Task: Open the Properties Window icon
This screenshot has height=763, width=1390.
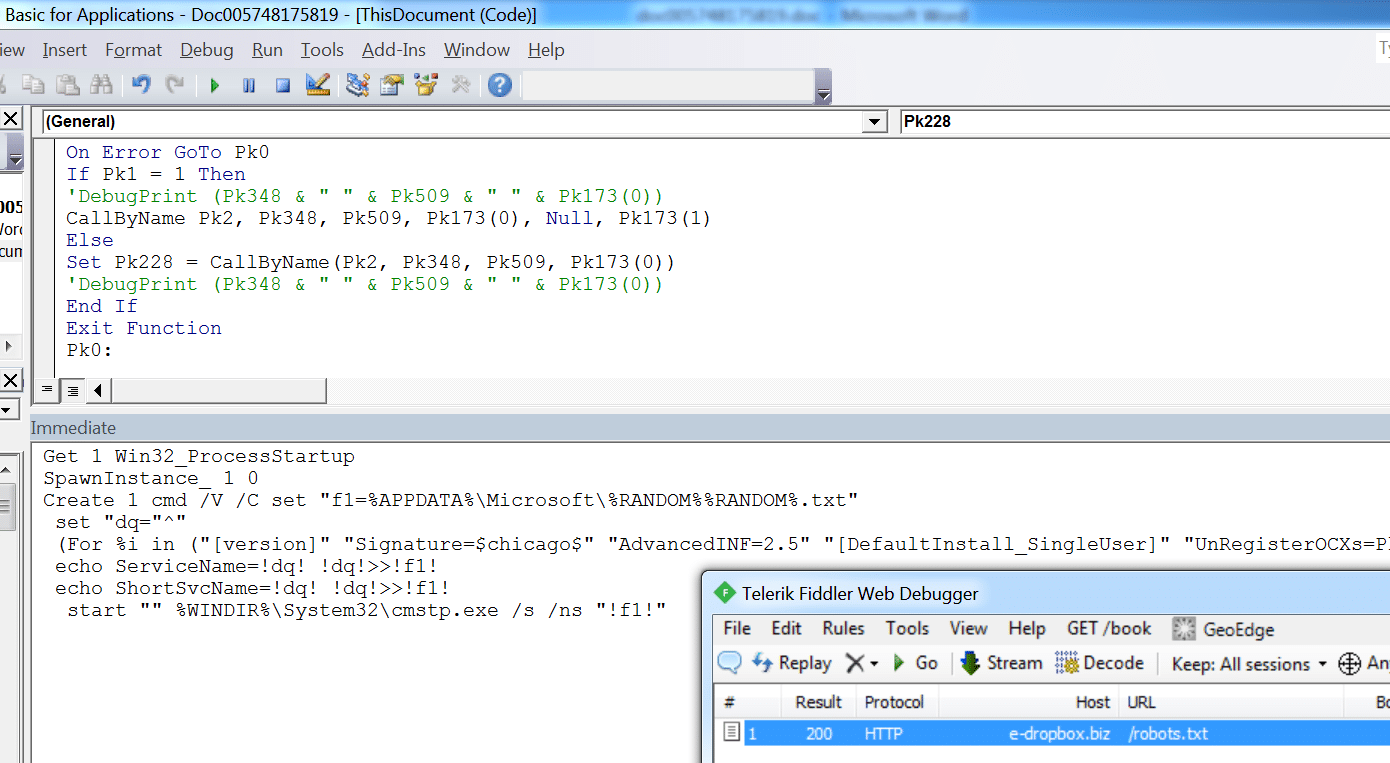Action: (392, 85)
